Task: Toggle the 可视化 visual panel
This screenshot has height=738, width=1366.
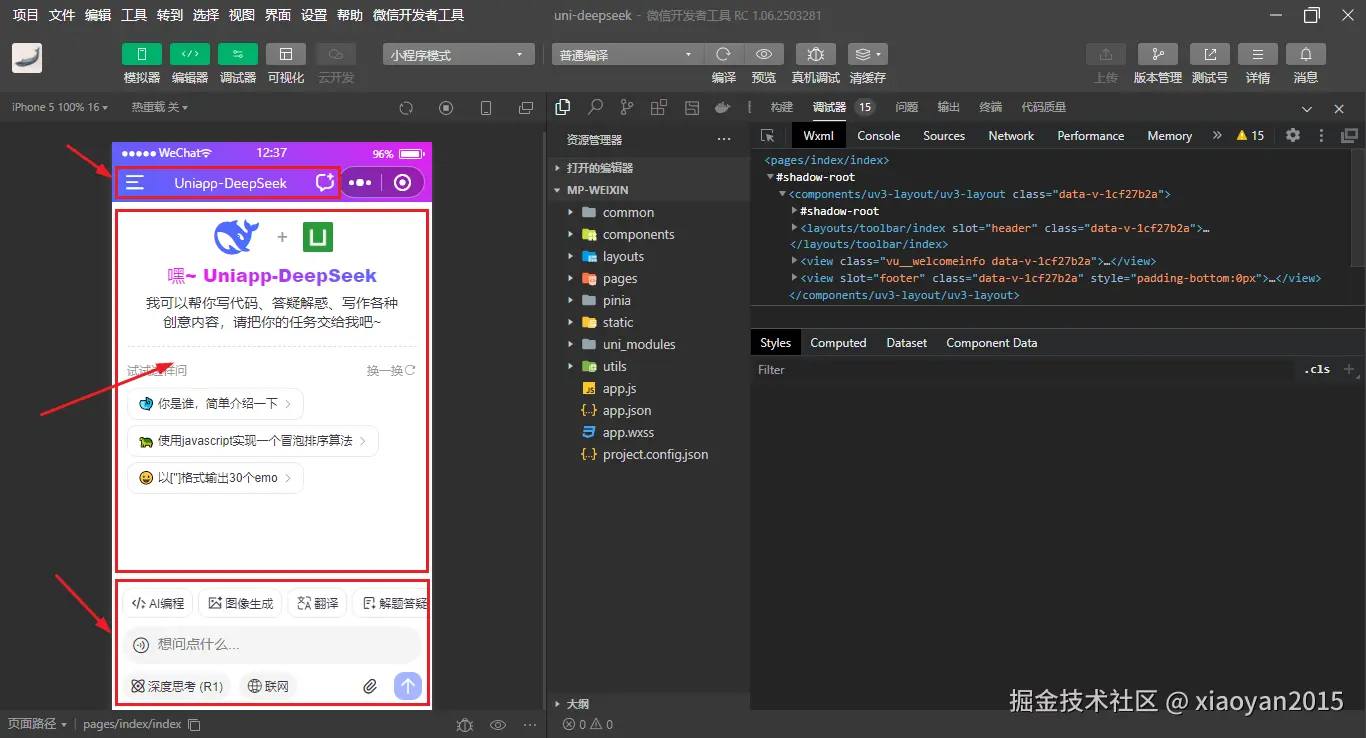Action: pos(286,54)
